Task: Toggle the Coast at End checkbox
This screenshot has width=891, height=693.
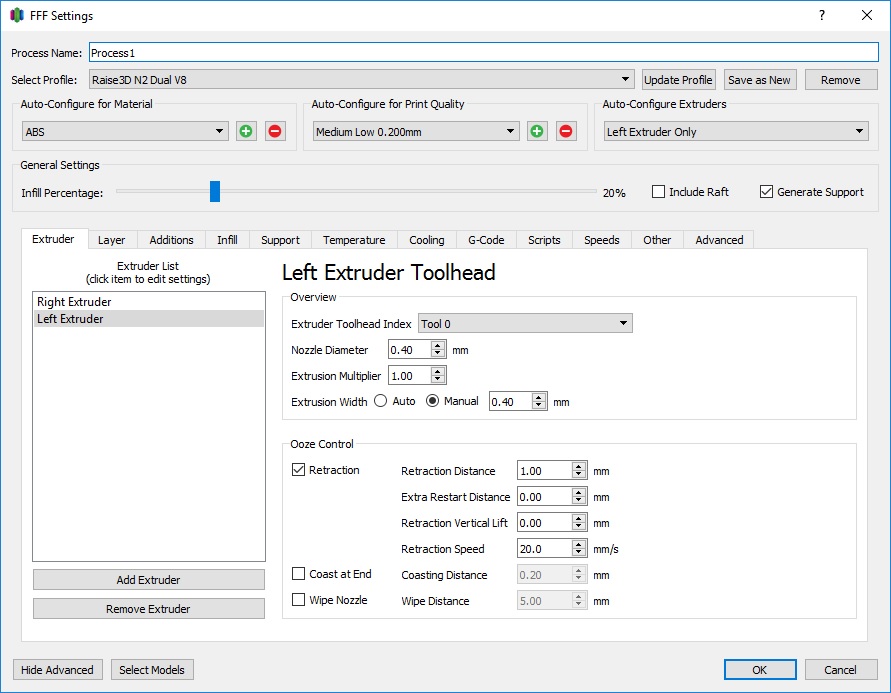Action: 298,574
